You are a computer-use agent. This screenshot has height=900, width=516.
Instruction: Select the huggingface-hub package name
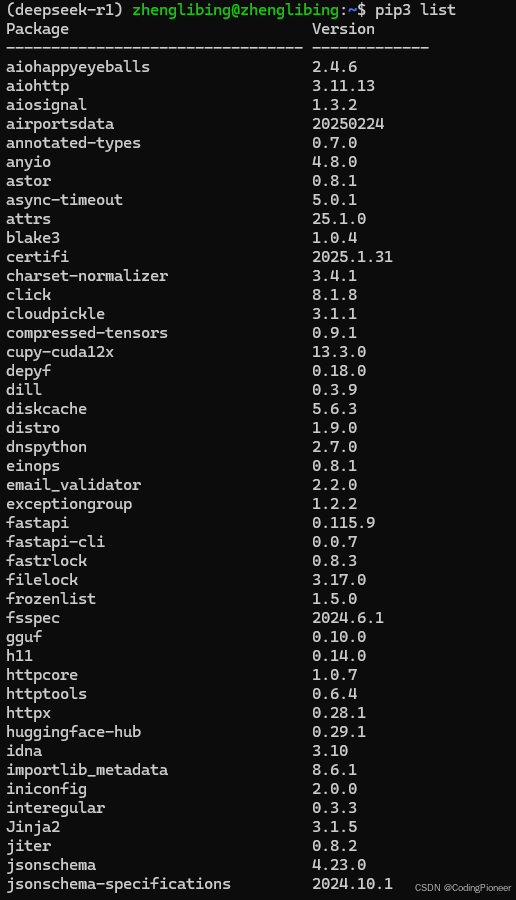(x=73, y=731)
